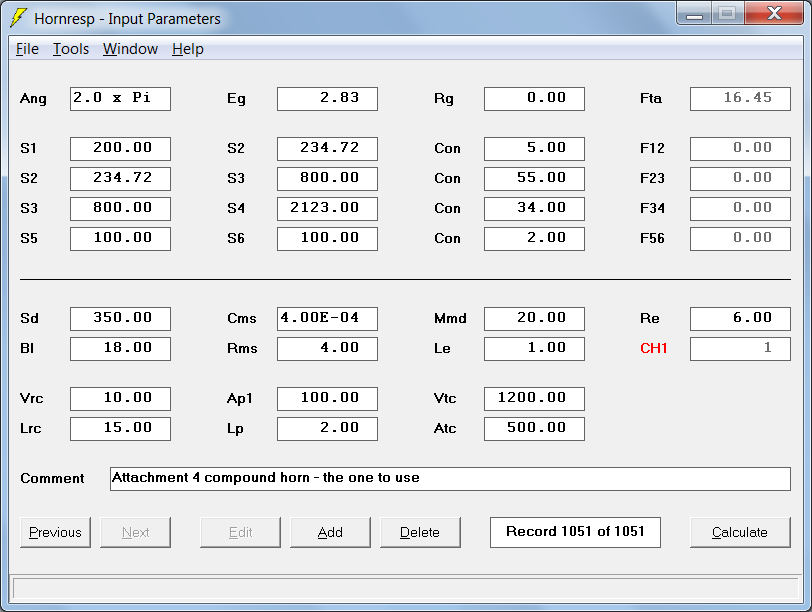This screenshot has height=612, width=812.
Task: Click the Previous record button
Action: [x=55, y=532]
